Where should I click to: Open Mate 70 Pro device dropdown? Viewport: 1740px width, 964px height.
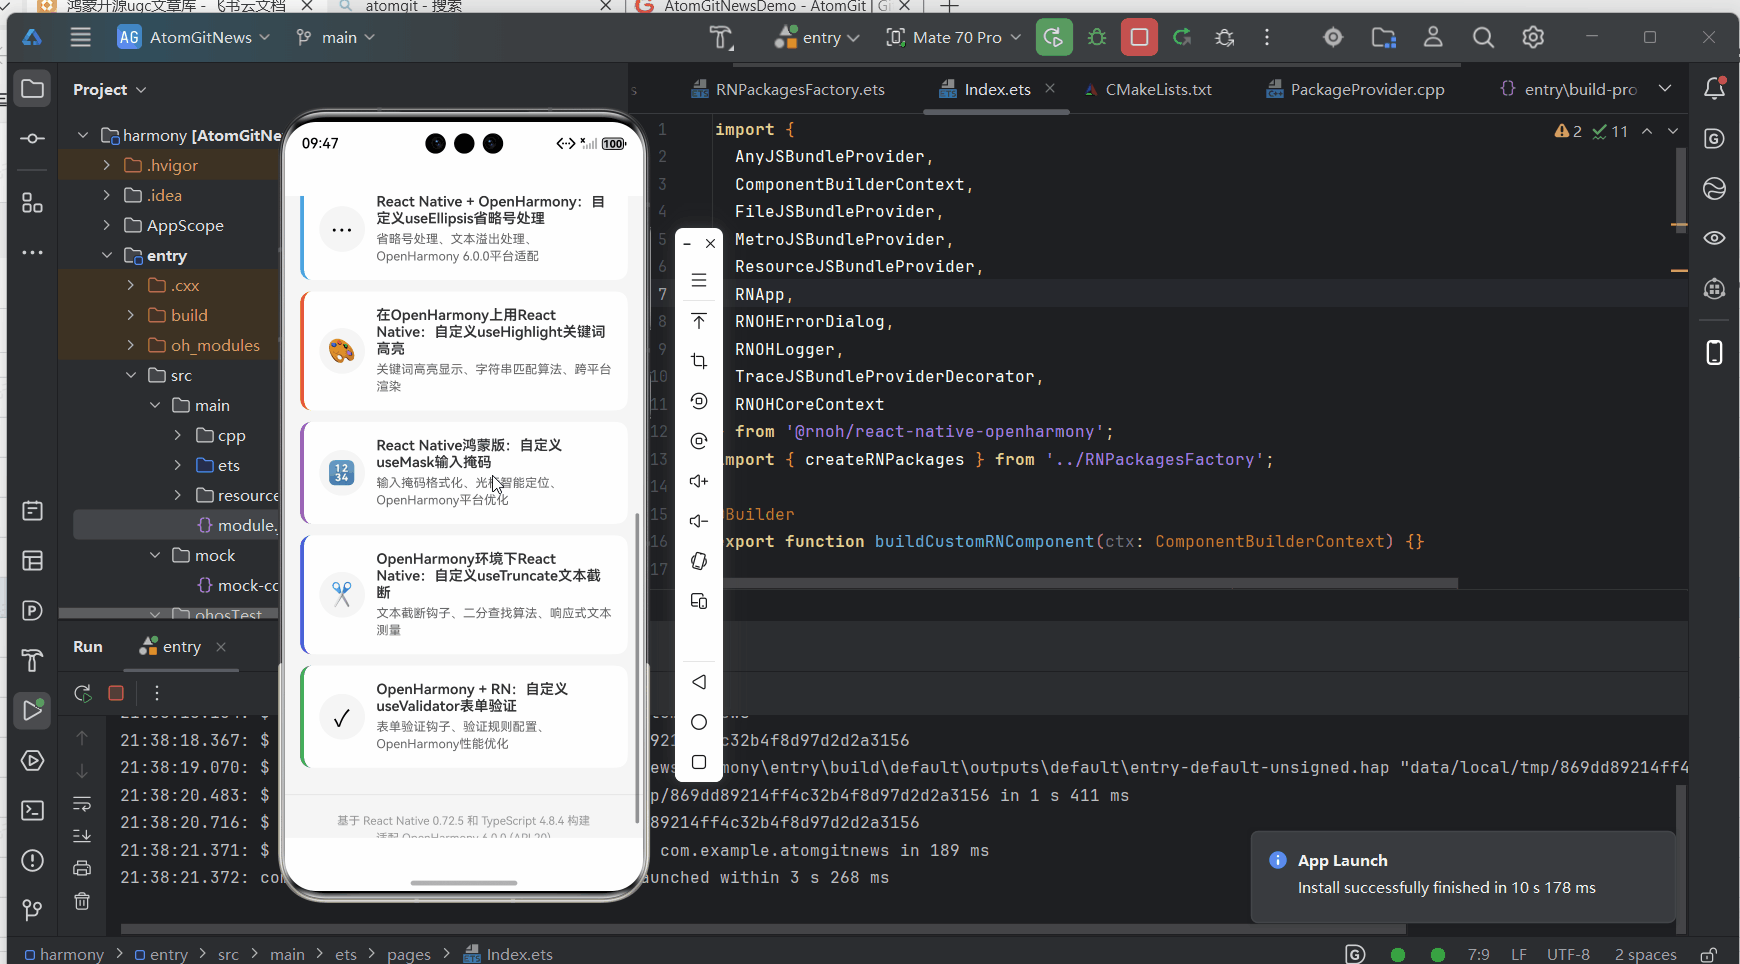click(953, 38)
